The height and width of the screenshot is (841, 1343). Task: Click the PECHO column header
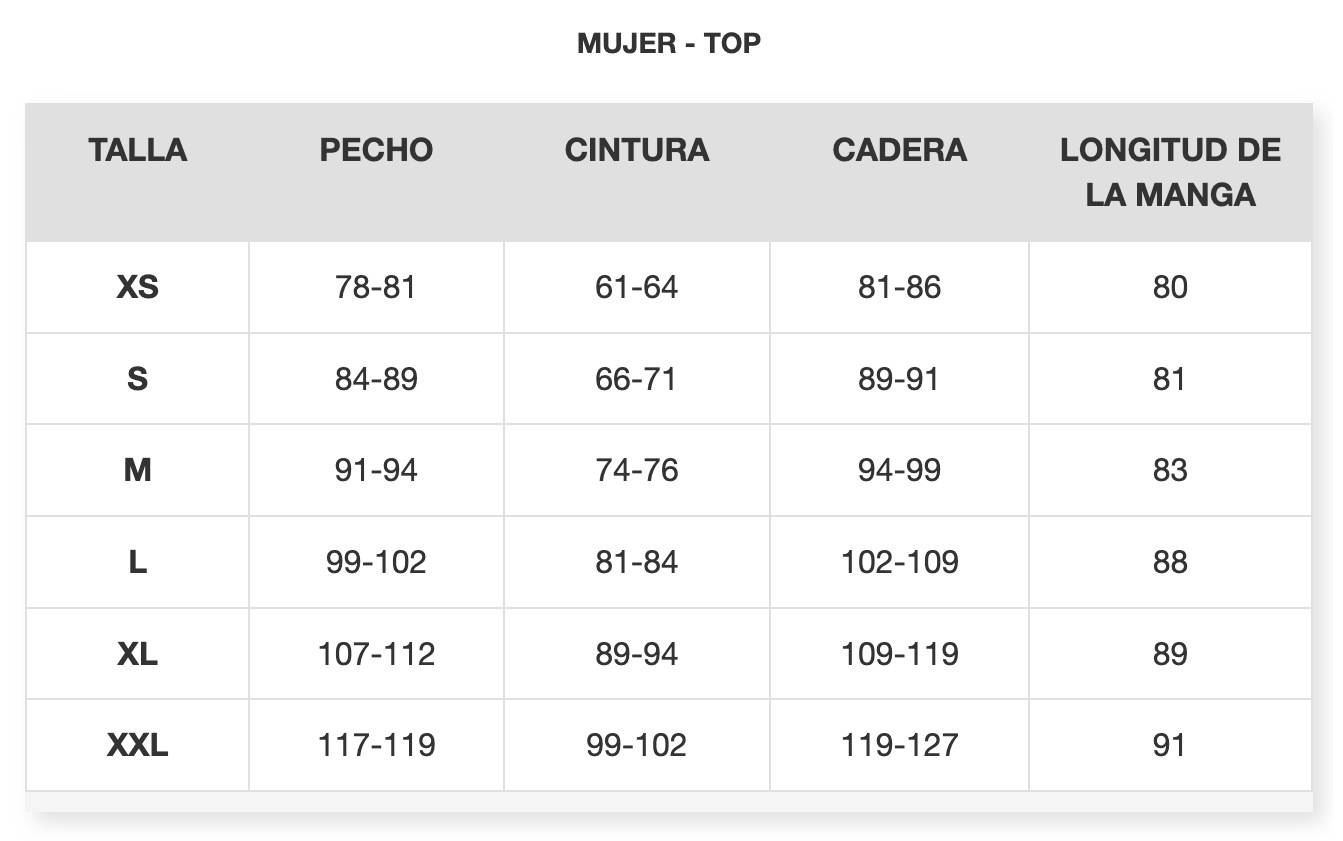tap(376, 150)
